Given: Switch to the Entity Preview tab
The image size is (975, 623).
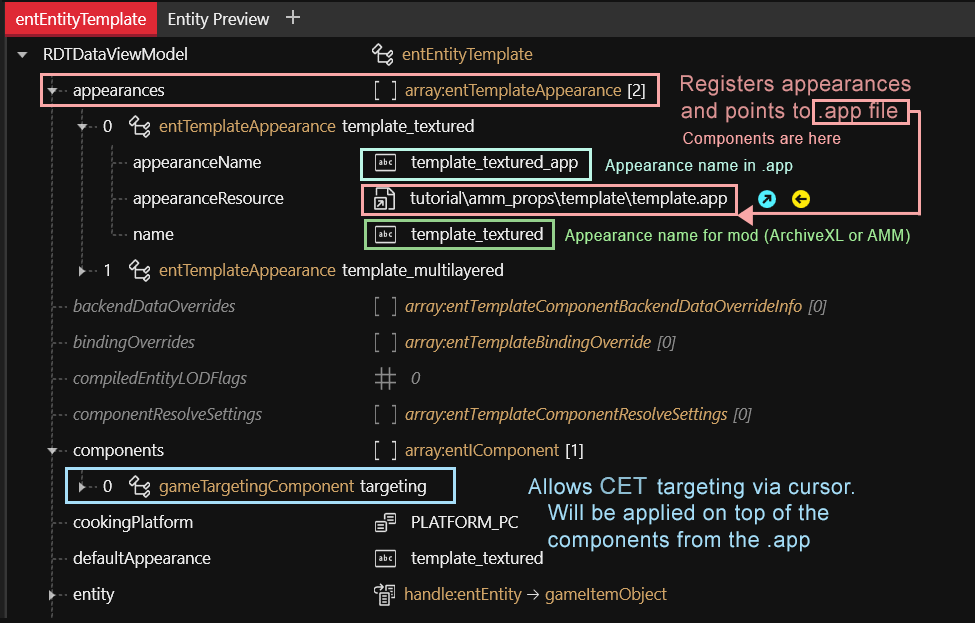Looking at the screenshot, I should point(218,19).
